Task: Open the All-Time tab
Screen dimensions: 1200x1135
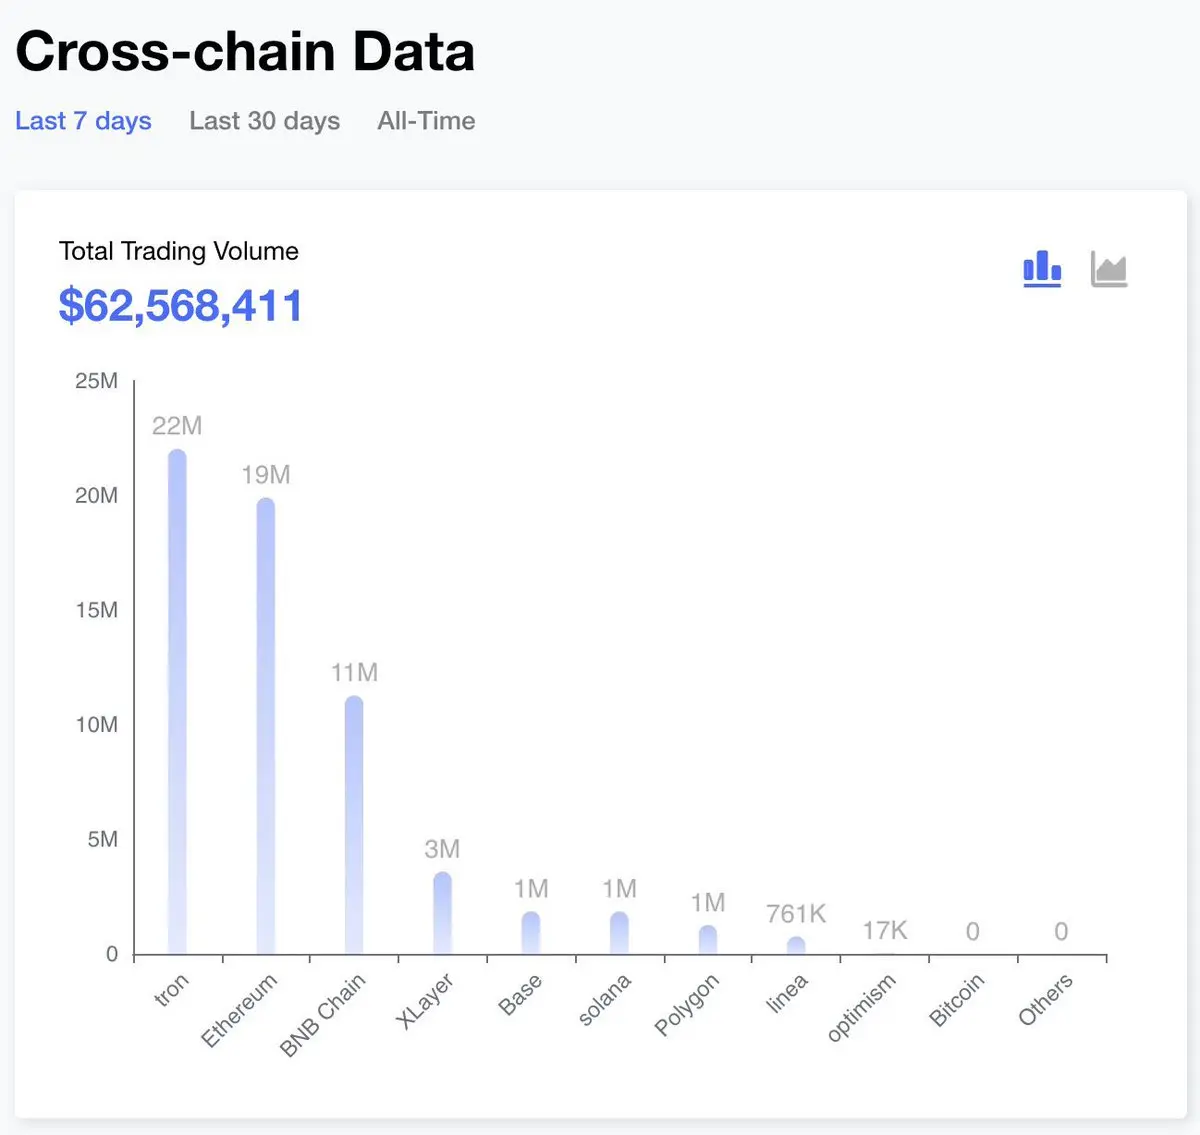Action: click(x=426, y=121)
